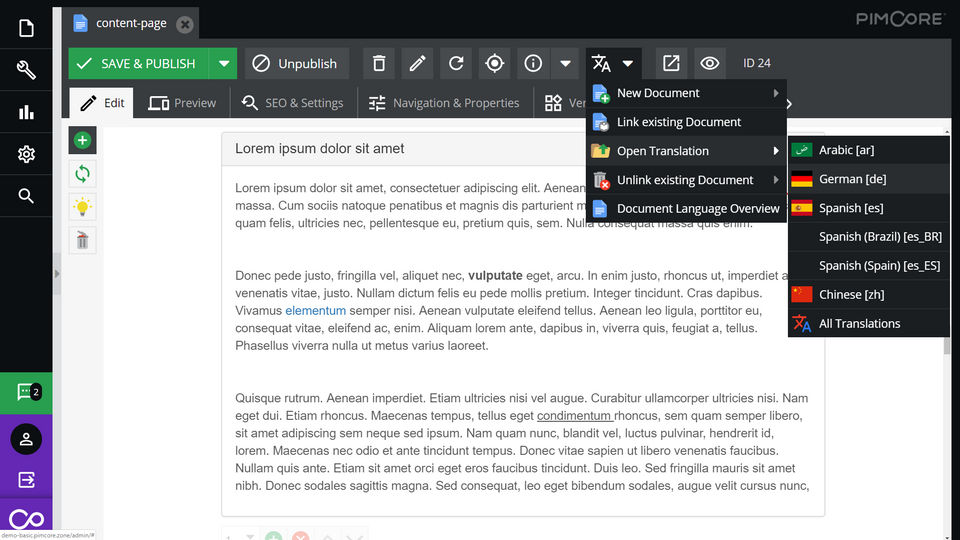Switch to the Edit tab

point(102,103)
